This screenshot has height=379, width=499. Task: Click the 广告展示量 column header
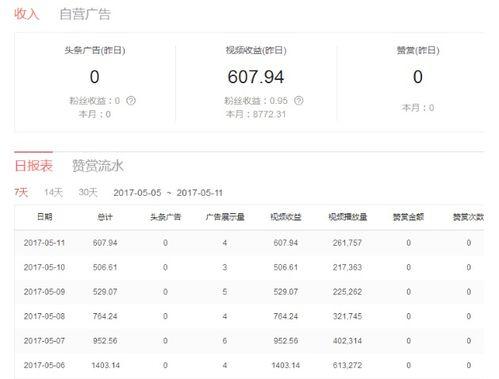[x=225, y=217]
